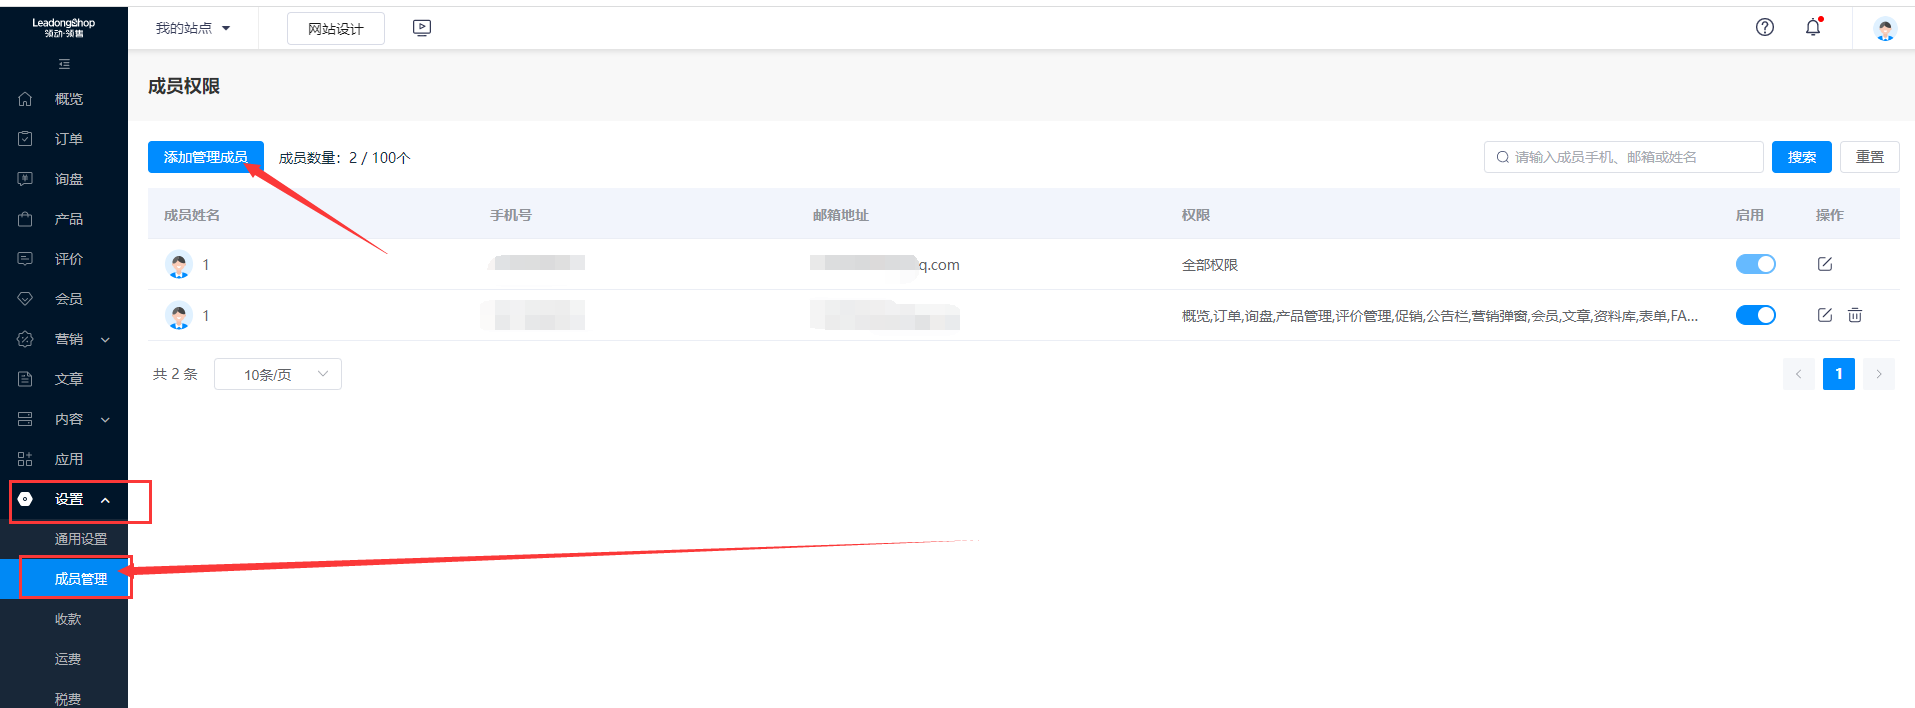
Task: Click the help question mark icon
Action: (x=1765, y=28)
